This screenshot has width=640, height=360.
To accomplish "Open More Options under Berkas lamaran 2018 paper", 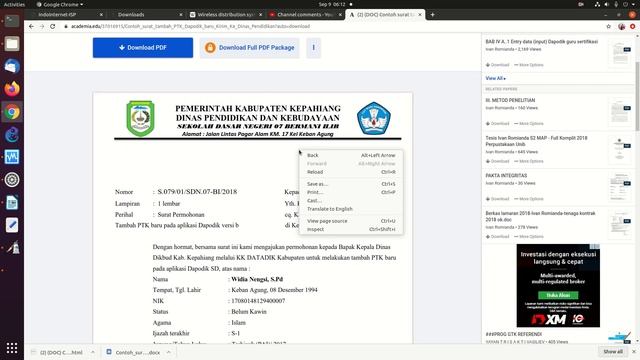I will tap(529, 237).
